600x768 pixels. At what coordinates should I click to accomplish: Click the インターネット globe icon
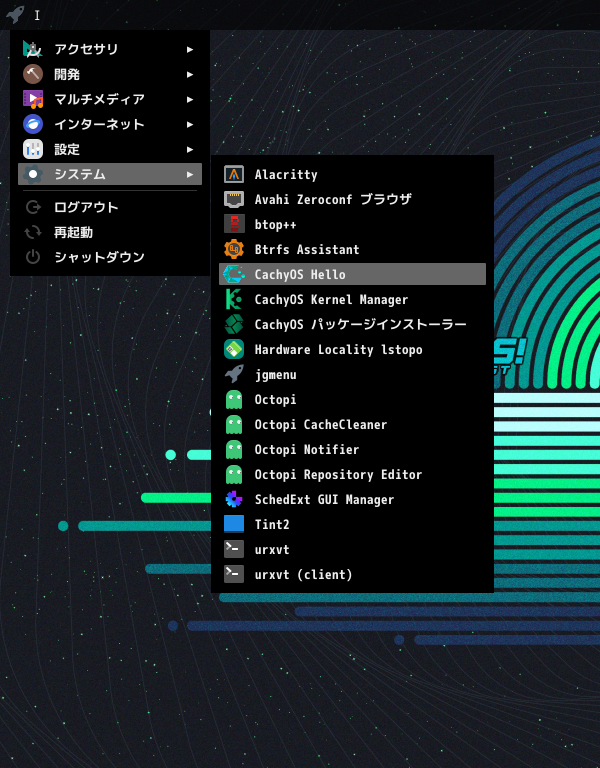click(33, 124)
